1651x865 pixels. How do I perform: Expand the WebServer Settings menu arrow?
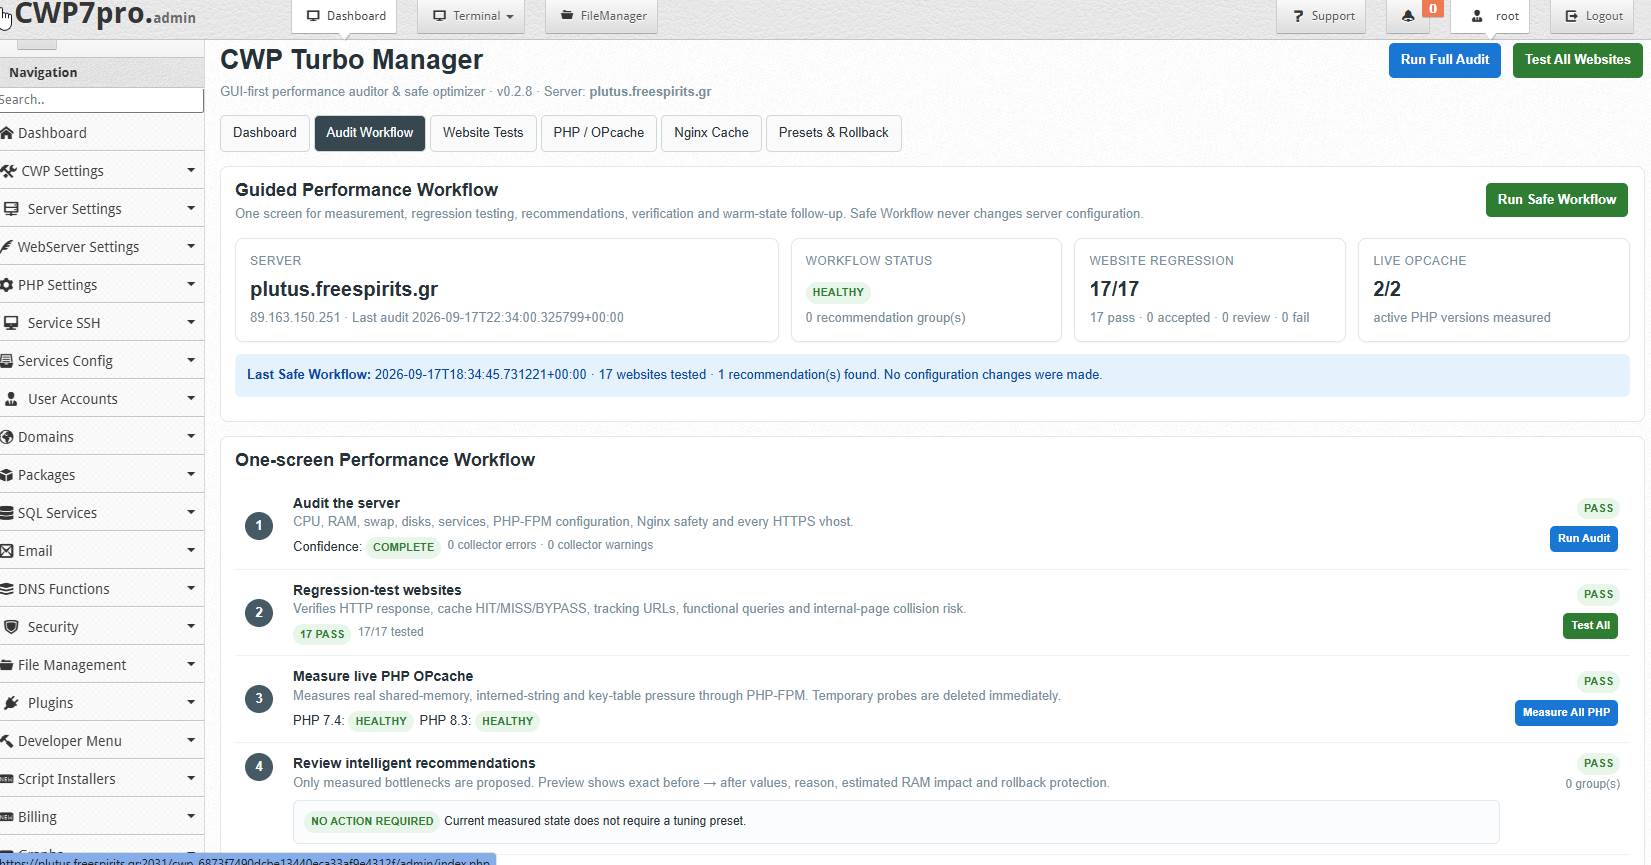tap(191, 246)
